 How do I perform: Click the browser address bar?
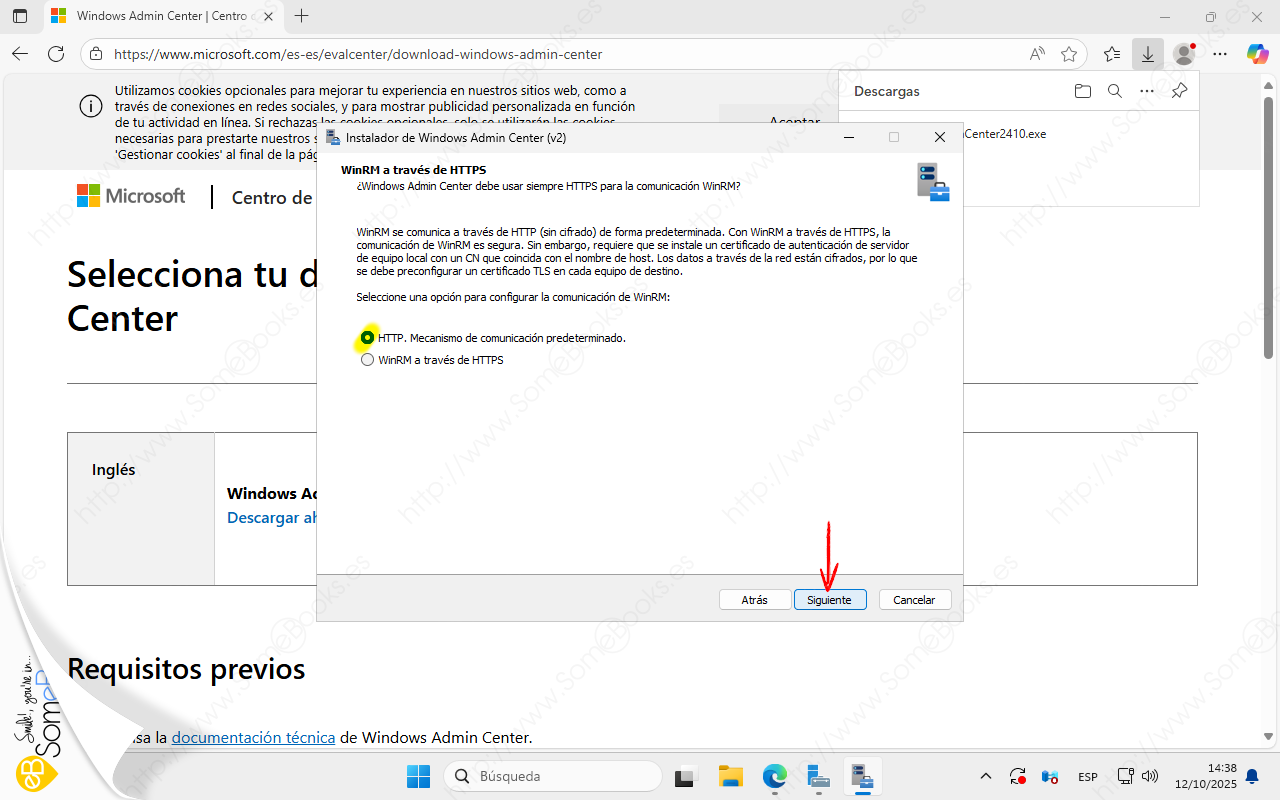pos(560,54)
